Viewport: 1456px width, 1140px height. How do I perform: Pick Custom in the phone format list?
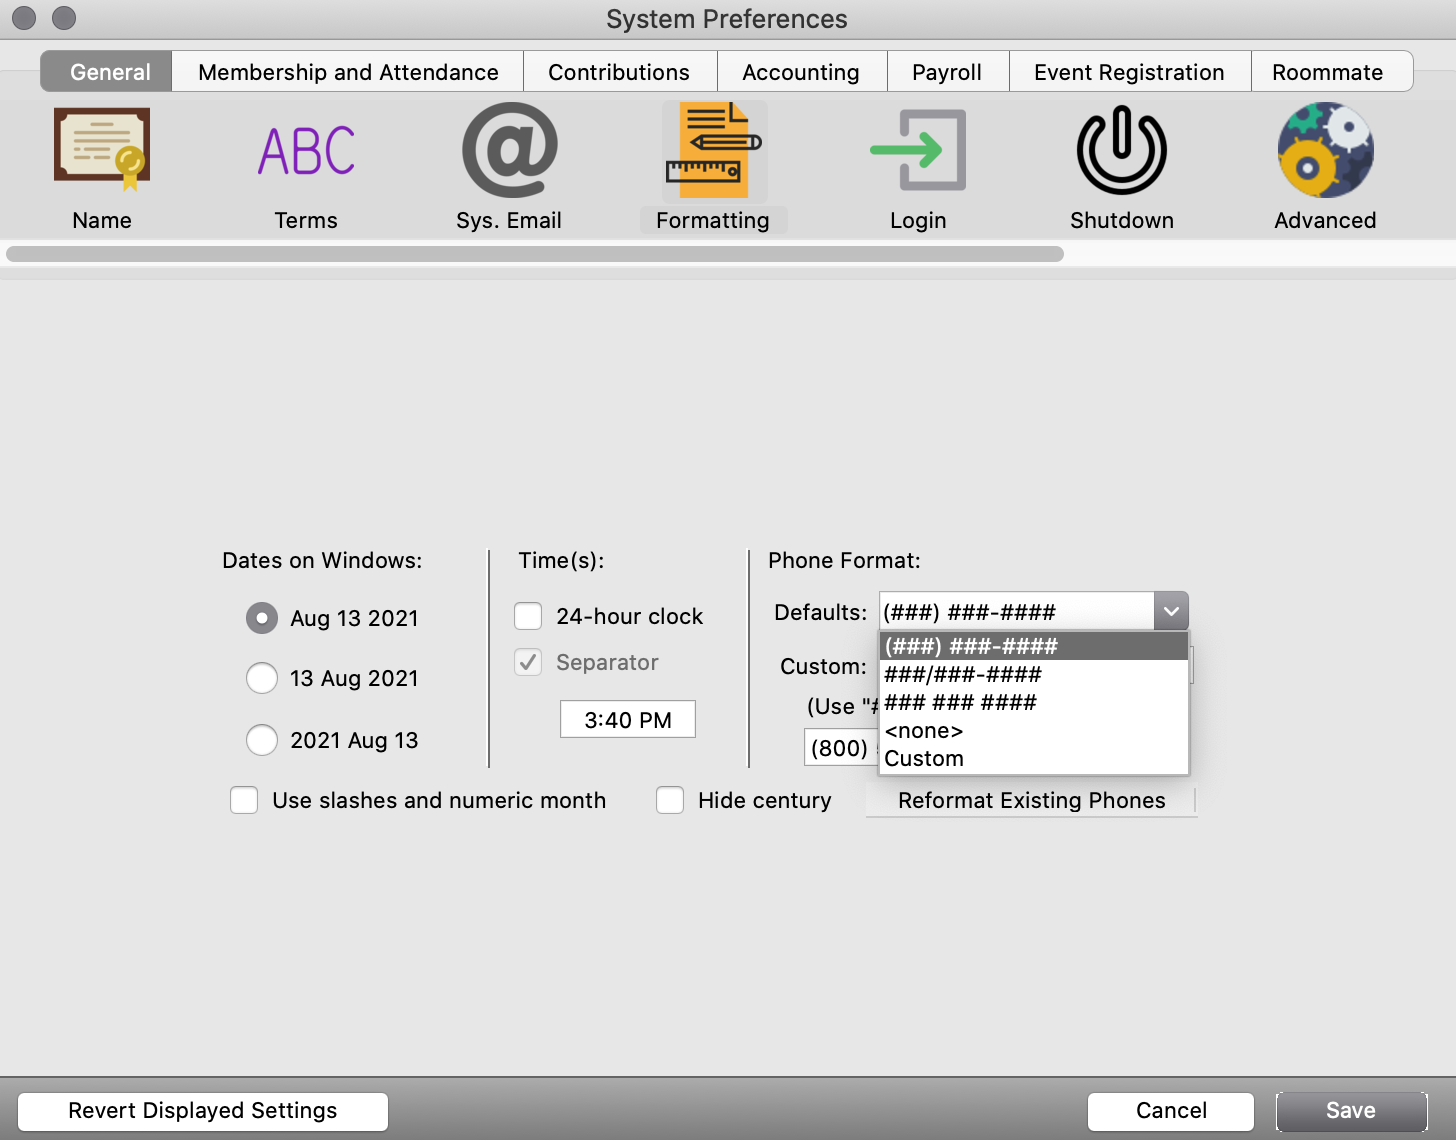click(x=924, y=759)
